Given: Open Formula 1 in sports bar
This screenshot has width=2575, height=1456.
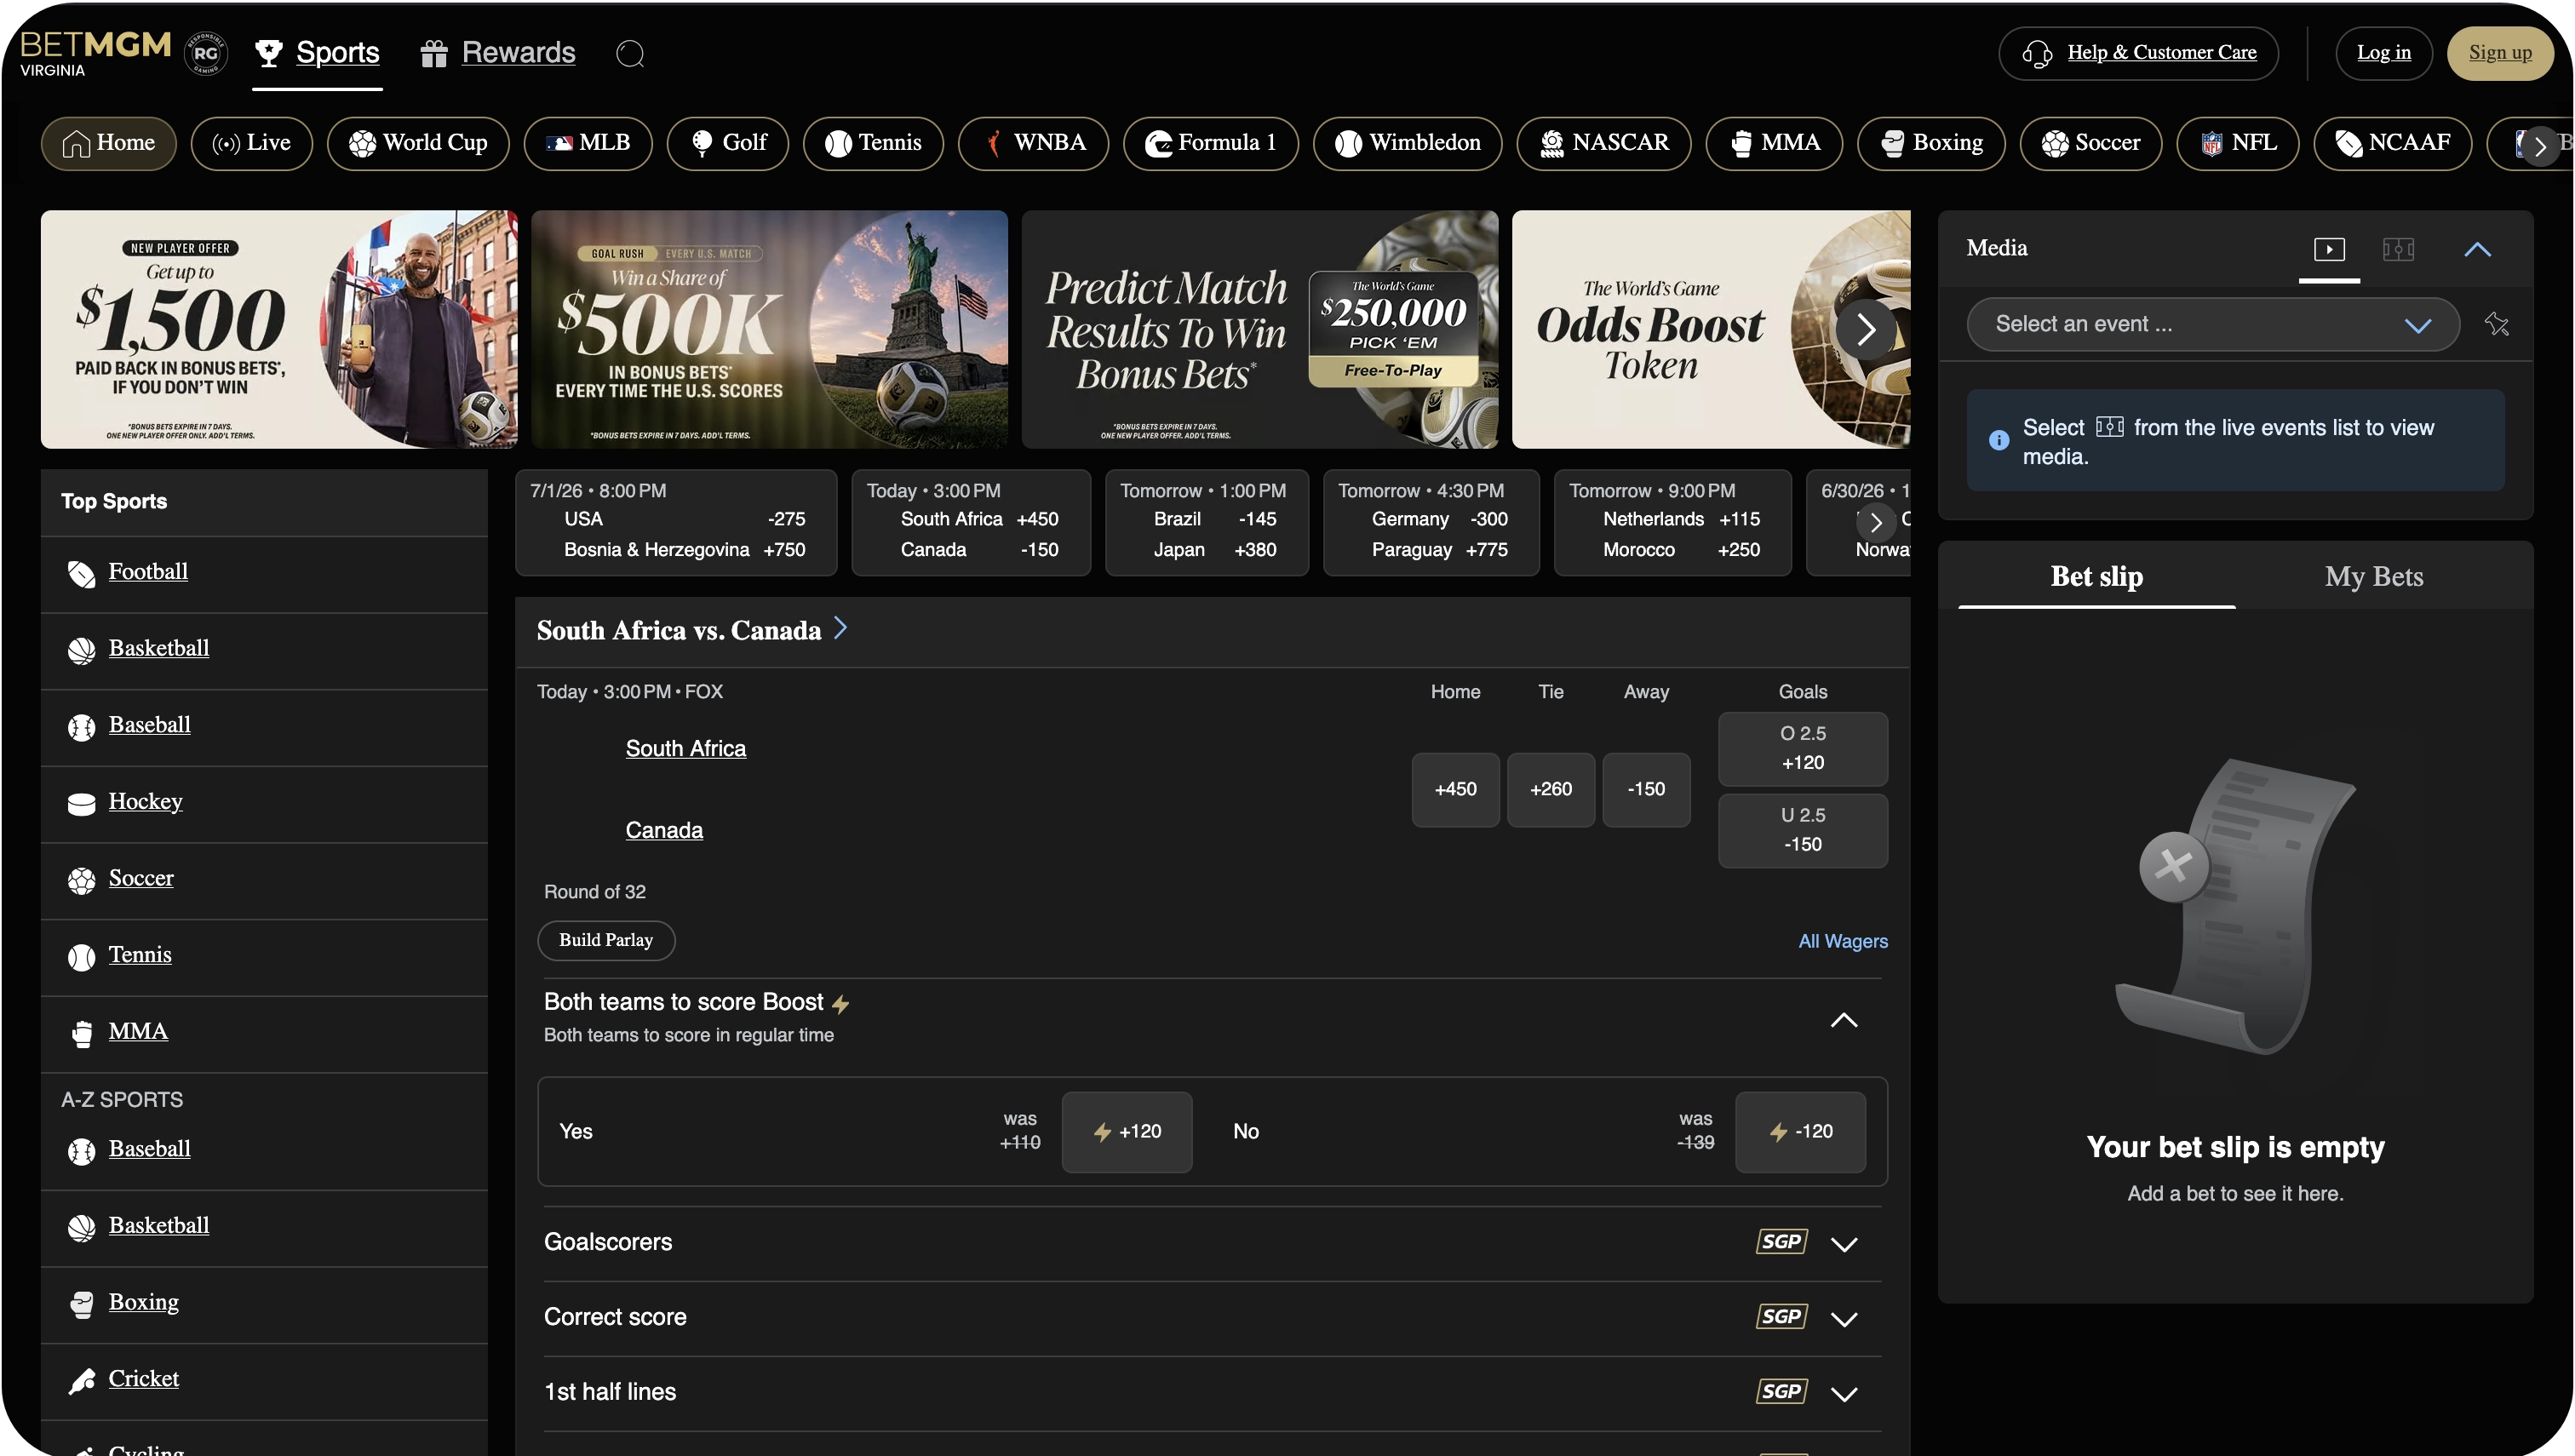Looking at the screenshot, I should click(1210, 143).
